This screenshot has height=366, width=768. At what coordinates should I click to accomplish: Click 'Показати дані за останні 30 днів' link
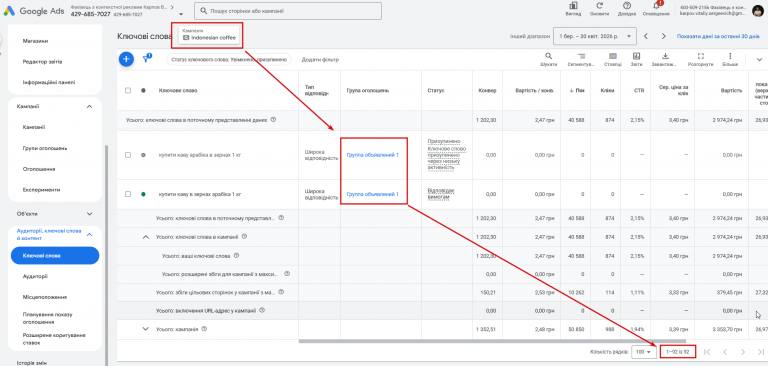[718, 36]
